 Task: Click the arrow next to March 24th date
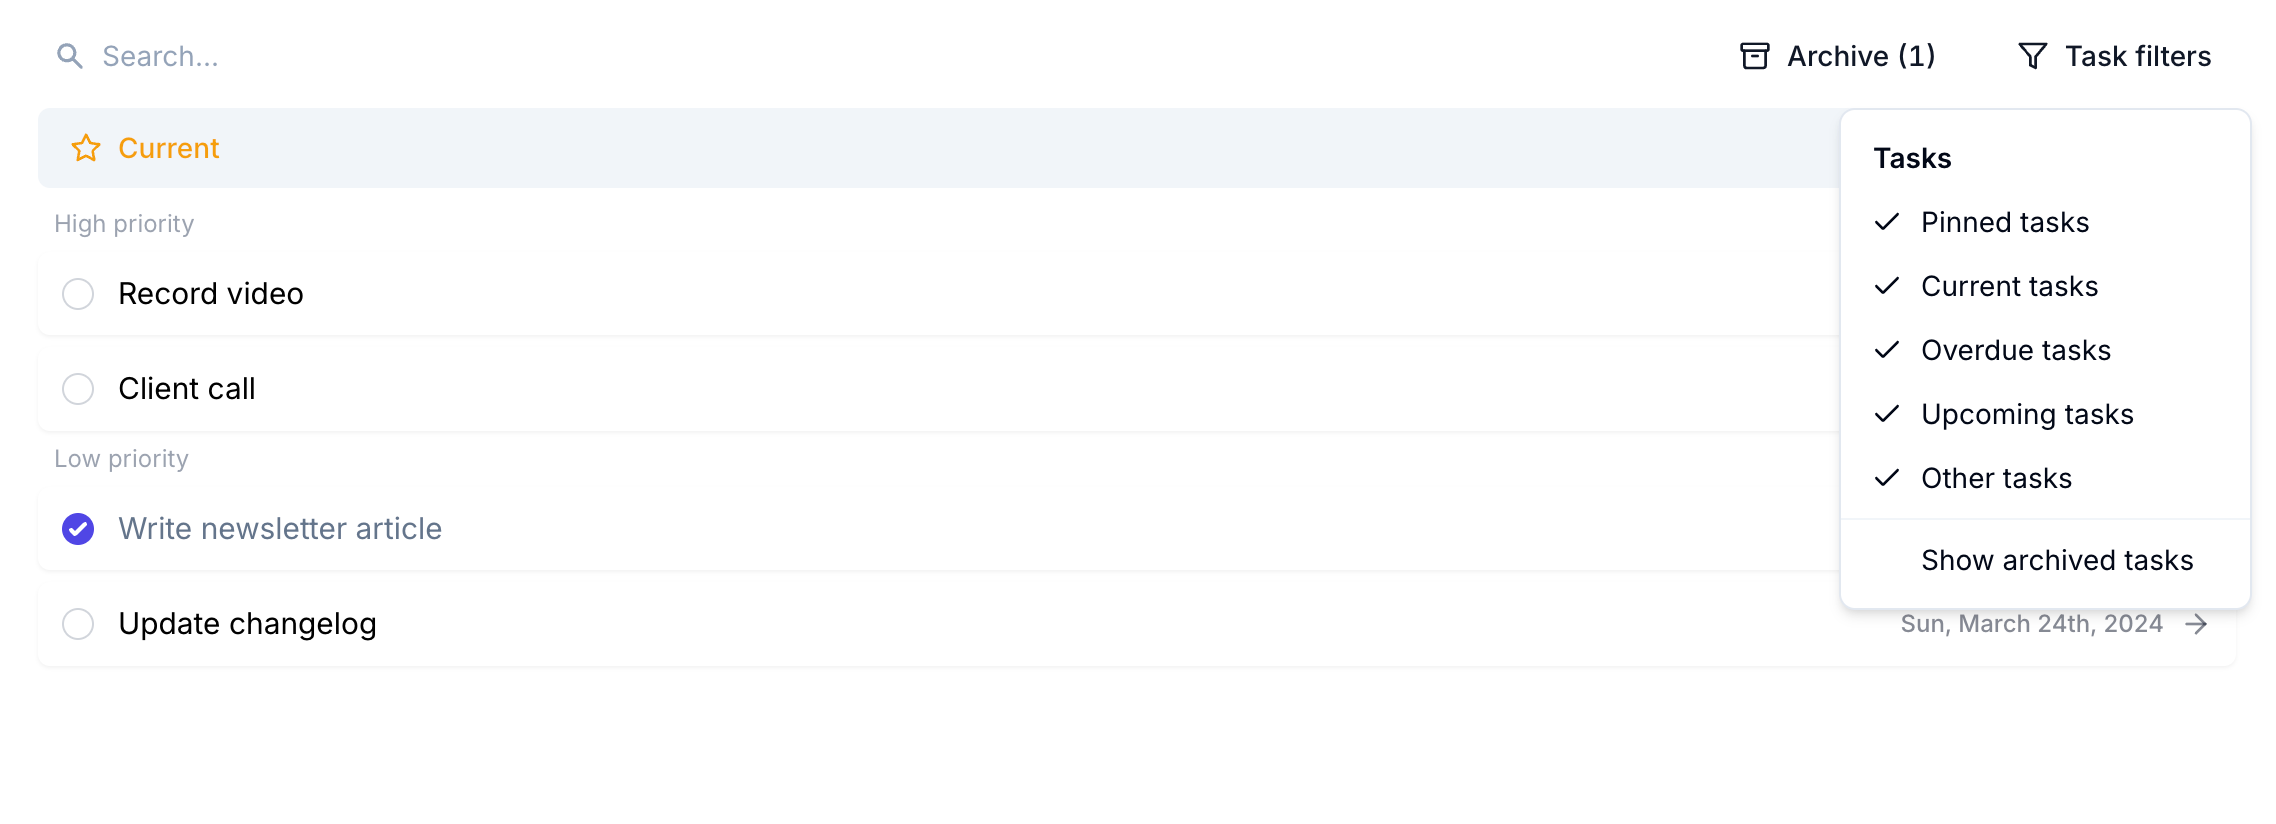pyautogui.click(x=2196, y=624)
